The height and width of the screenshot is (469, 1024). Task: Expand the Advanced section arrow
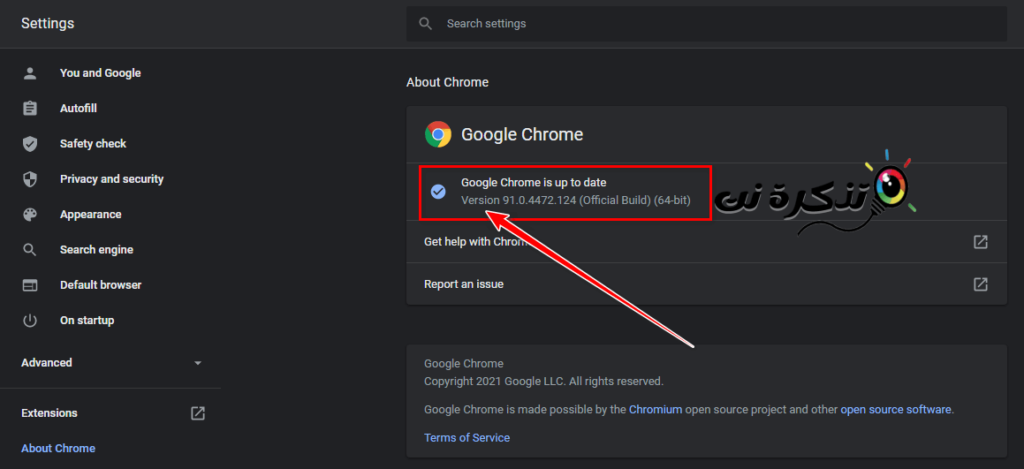[x=198, y=363]
